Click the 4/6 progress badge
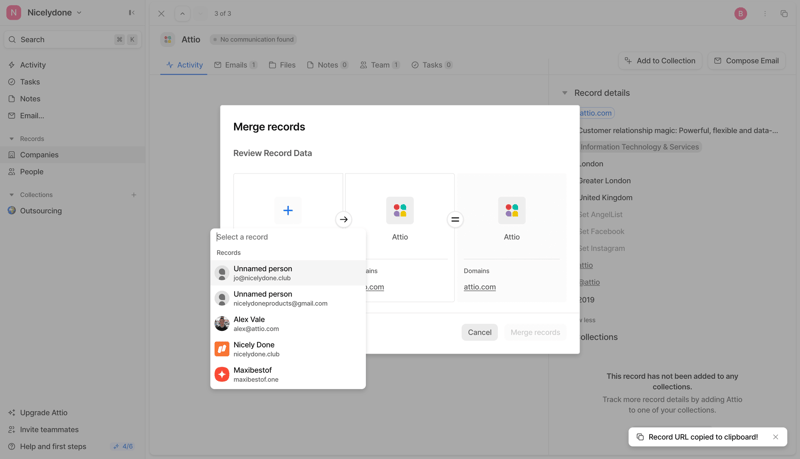The image size is (800, 459). (x=123, y=446)
